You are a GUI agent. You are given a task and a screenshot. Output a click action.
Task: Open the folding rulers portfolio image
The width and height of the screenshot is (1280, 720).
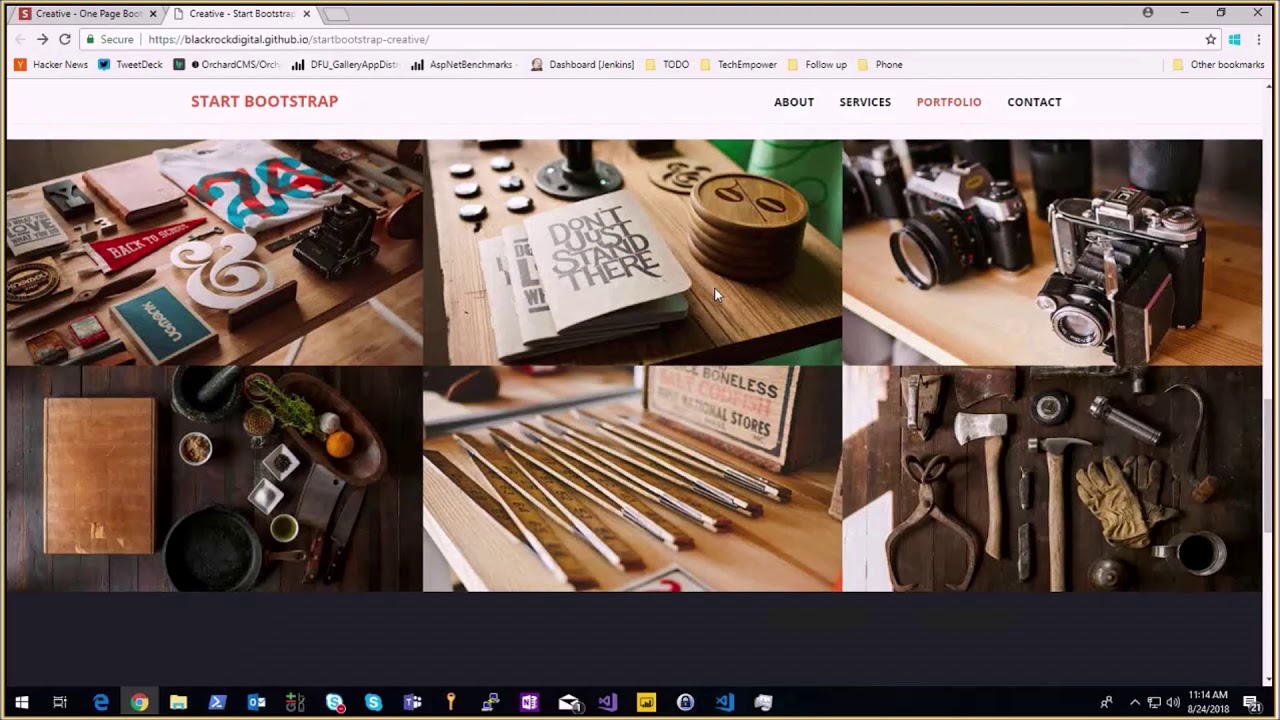click(x=632, y=479)
